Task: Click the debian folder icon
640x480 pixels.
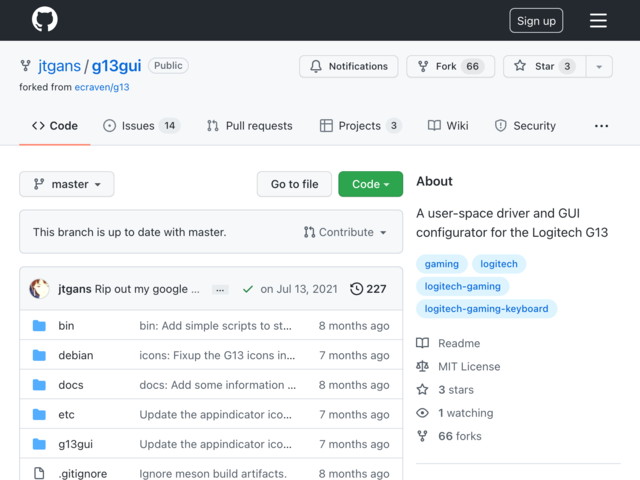Action: click(39, 355)
